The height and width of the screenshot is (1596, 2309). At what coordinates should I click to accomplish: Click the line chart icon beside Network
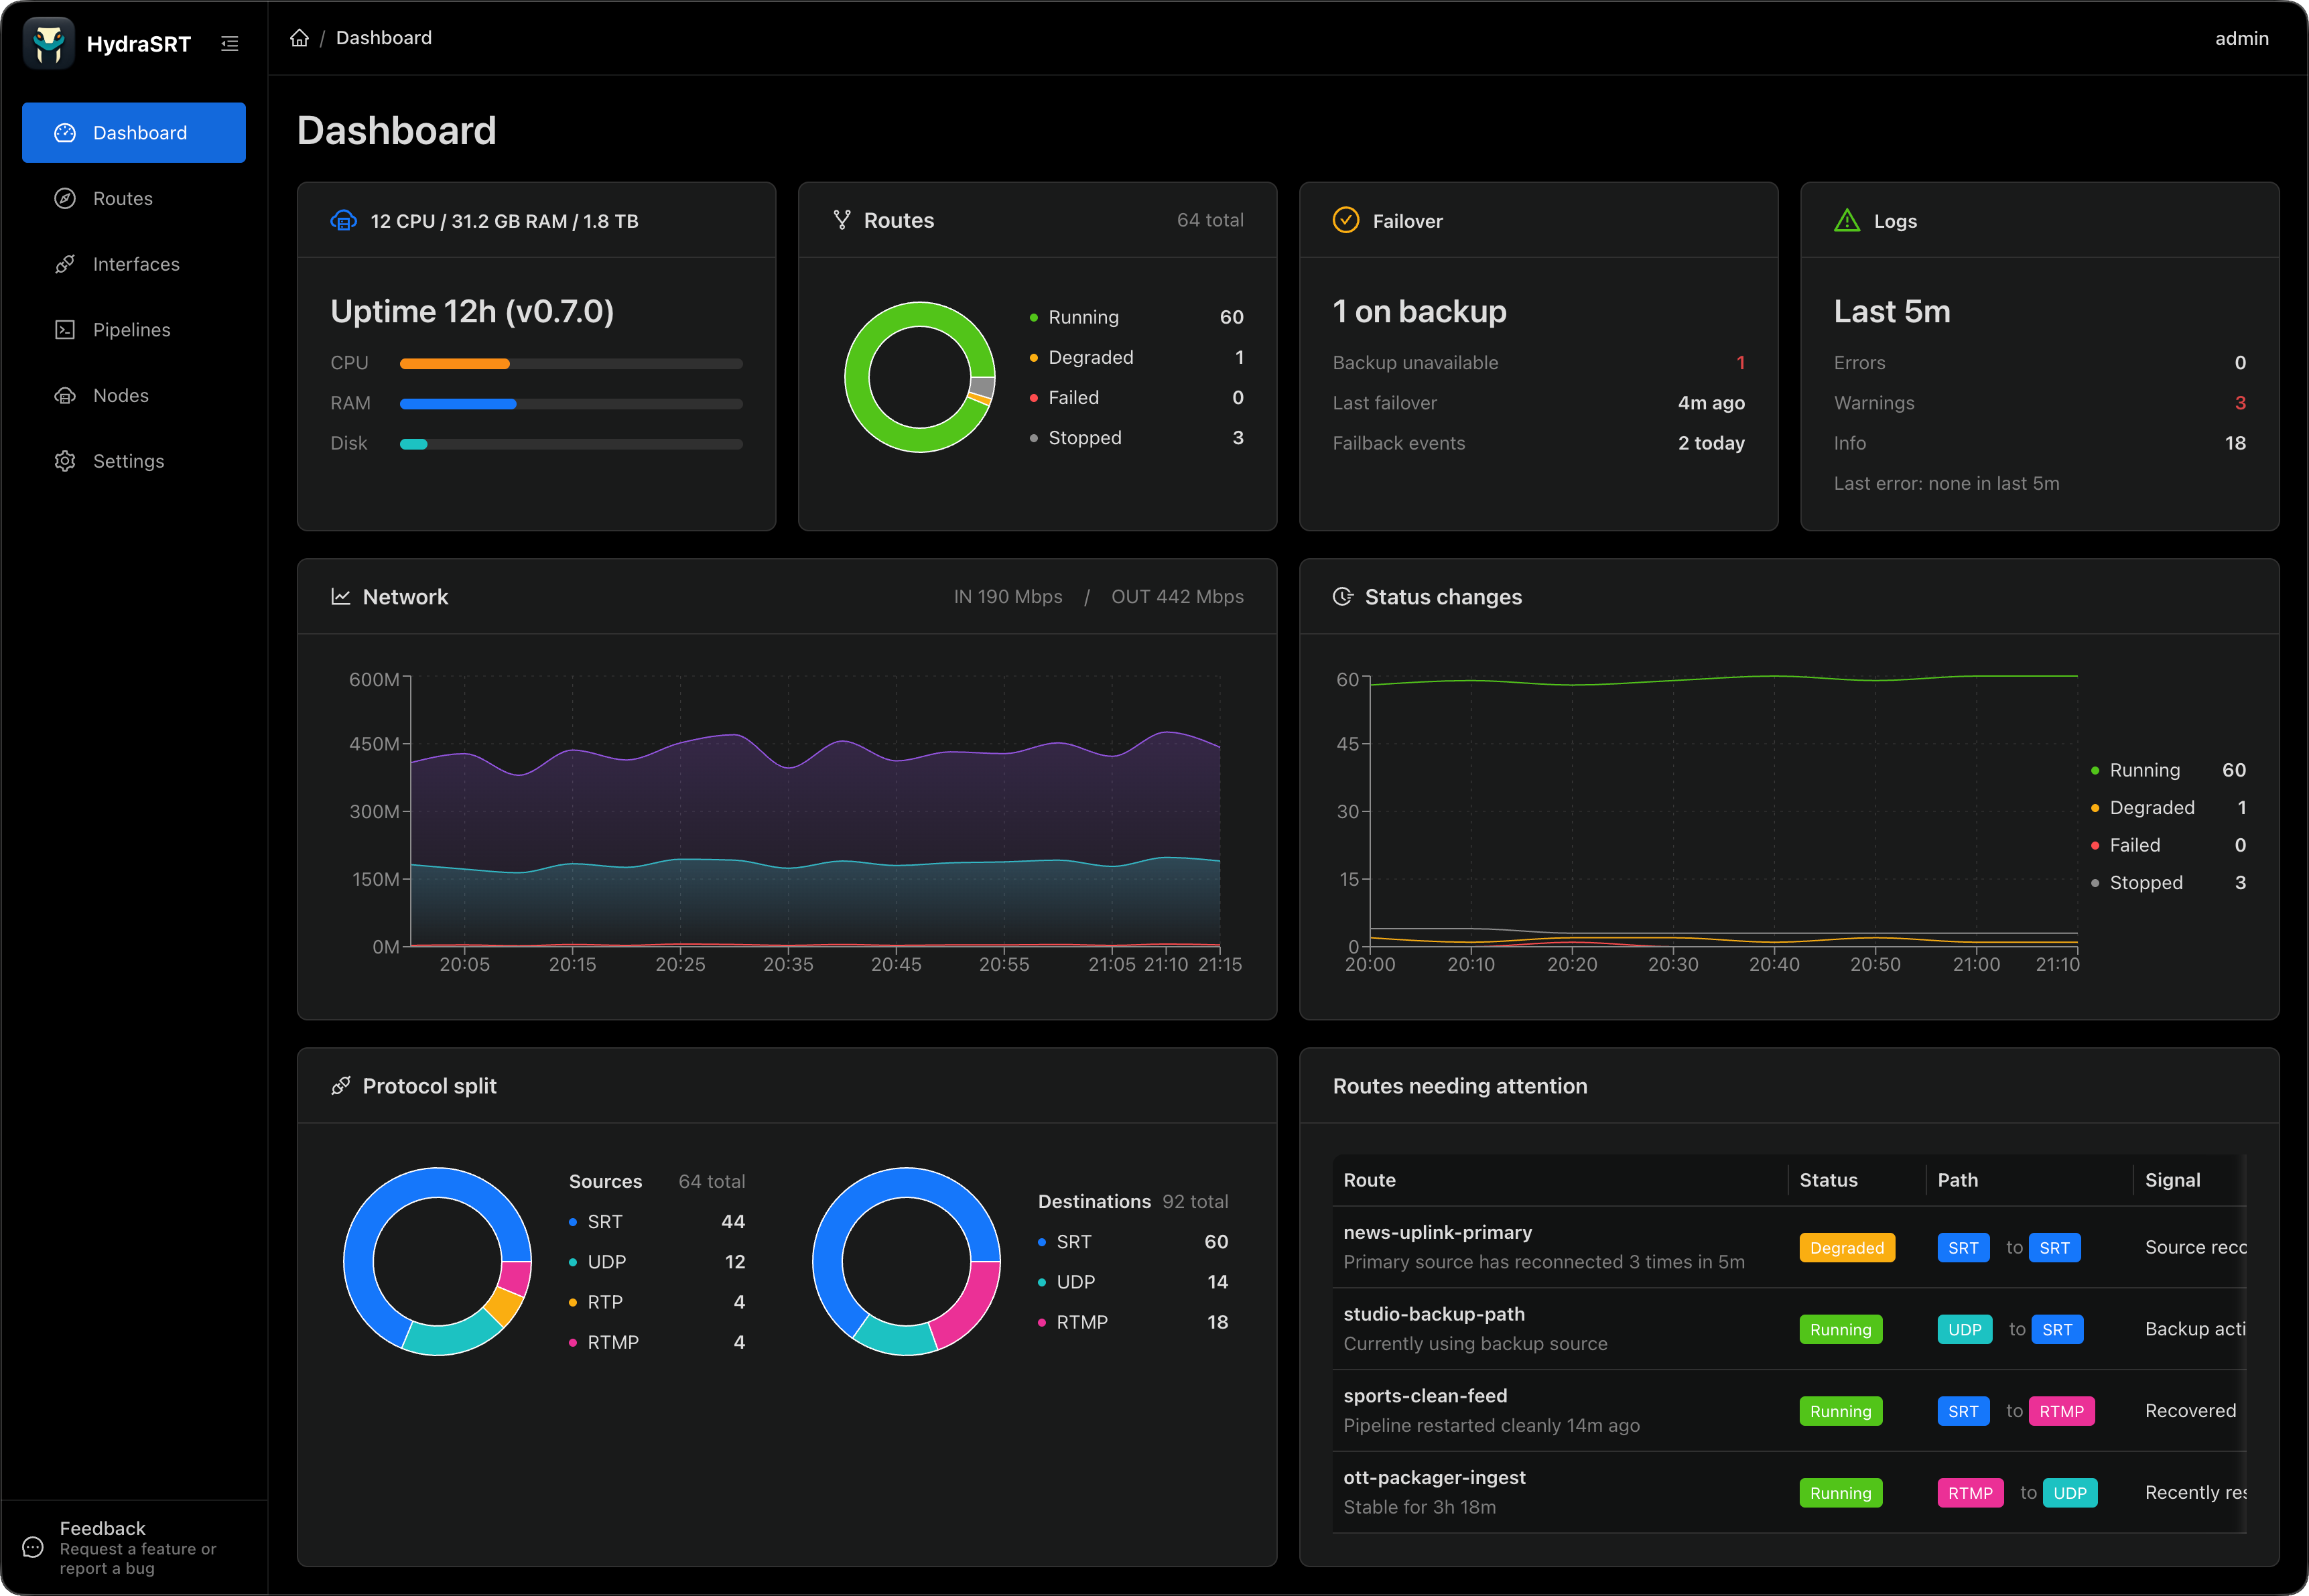click(x=341, y=597)
